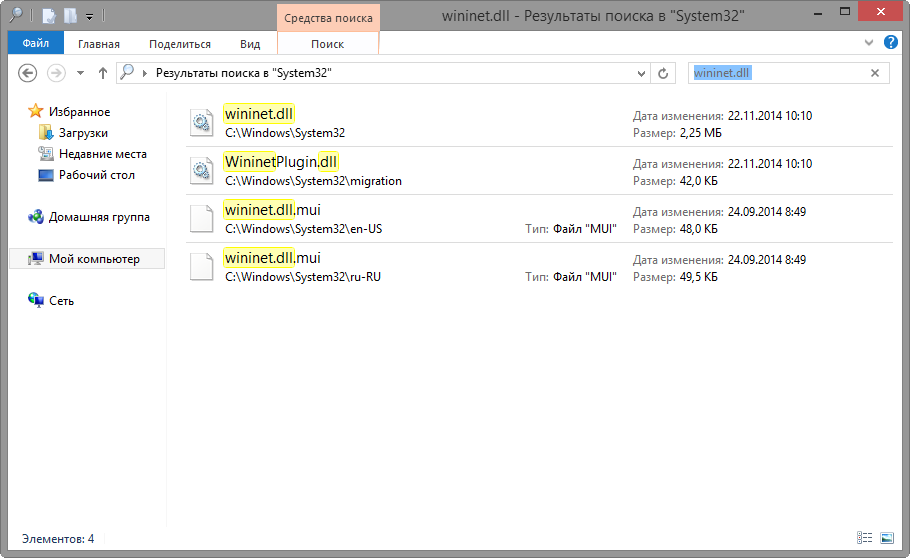Click the blank file icon for ru-RU mui

pyautogui.click(x=202, y=267)
